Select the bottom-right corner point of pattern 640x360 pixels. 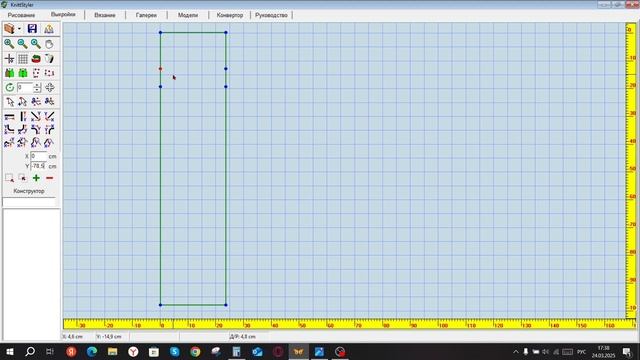226,305
